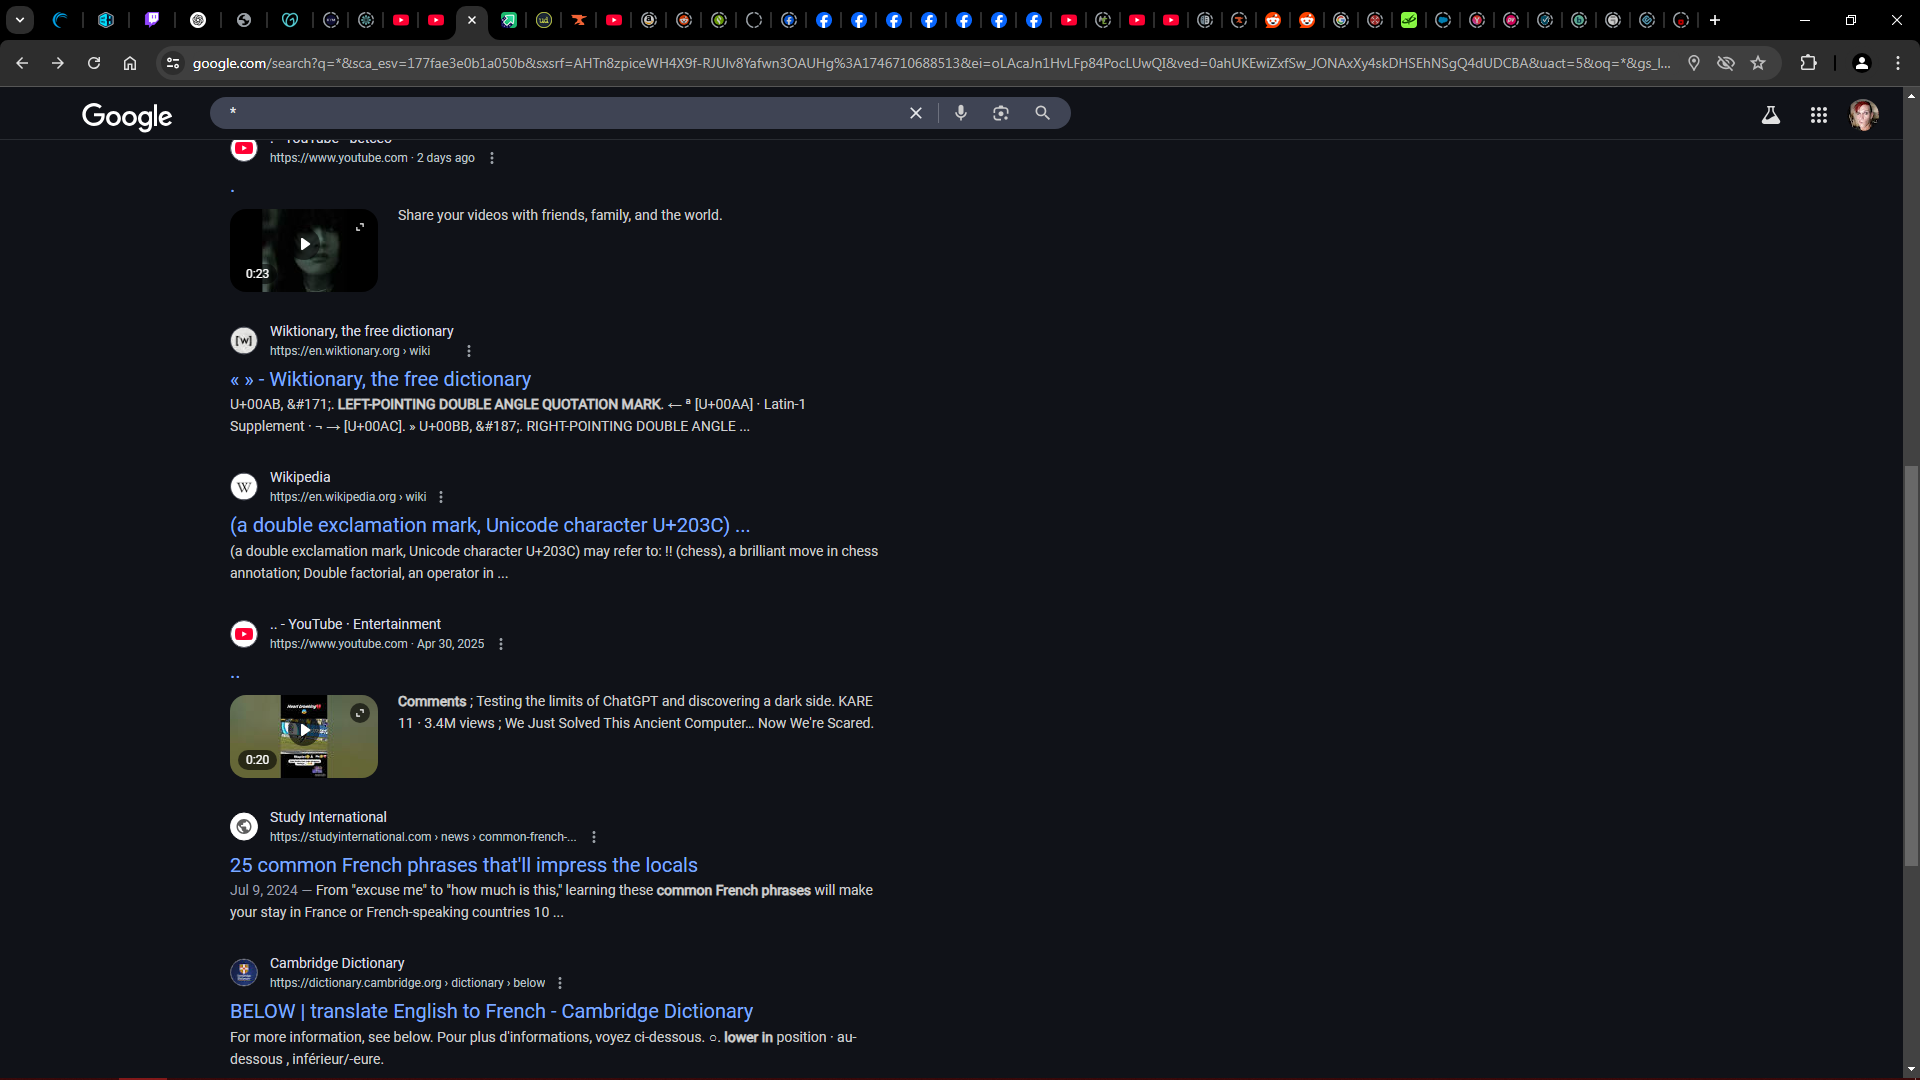Click 'Share your videos with friends' snippet
Viewport: 1920px width, 1080px height.
(560, 215)
